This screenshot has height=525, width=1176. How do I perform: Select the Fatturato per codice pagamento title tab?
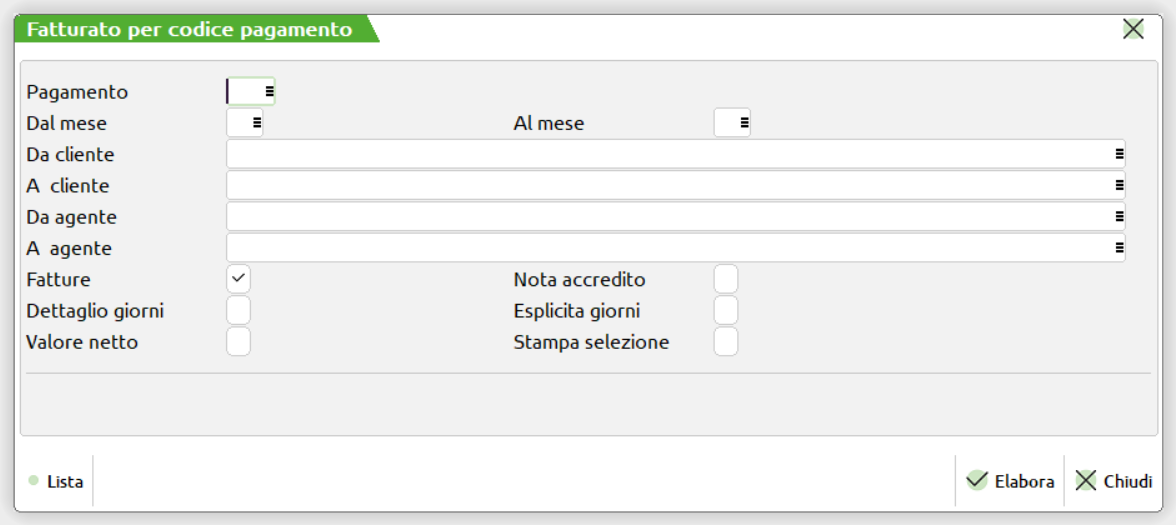tap(190, 29)
